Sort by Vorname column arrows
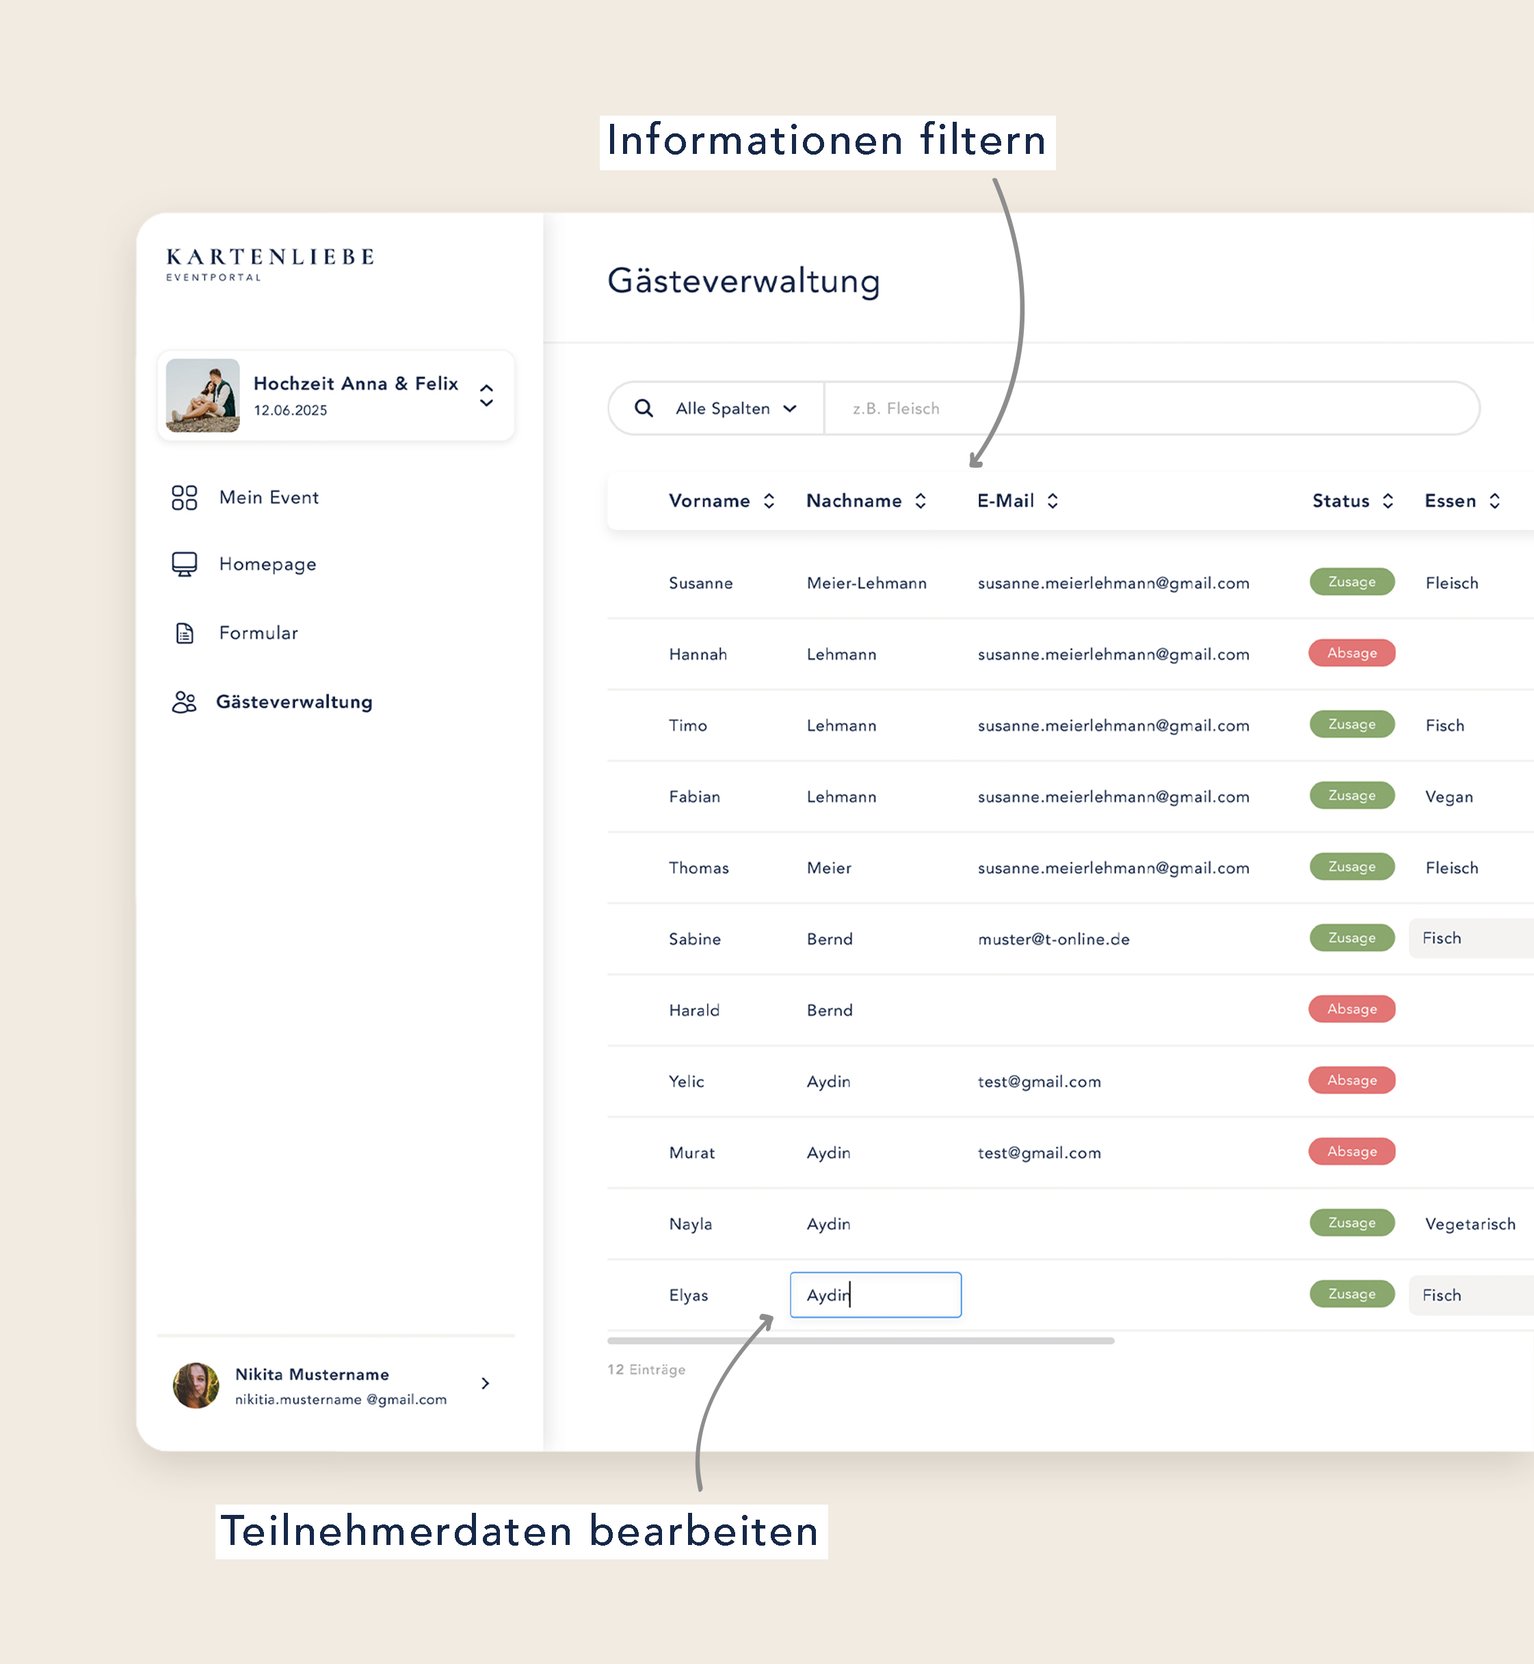The image size is (1534, 1664). (x=769, y=501)
